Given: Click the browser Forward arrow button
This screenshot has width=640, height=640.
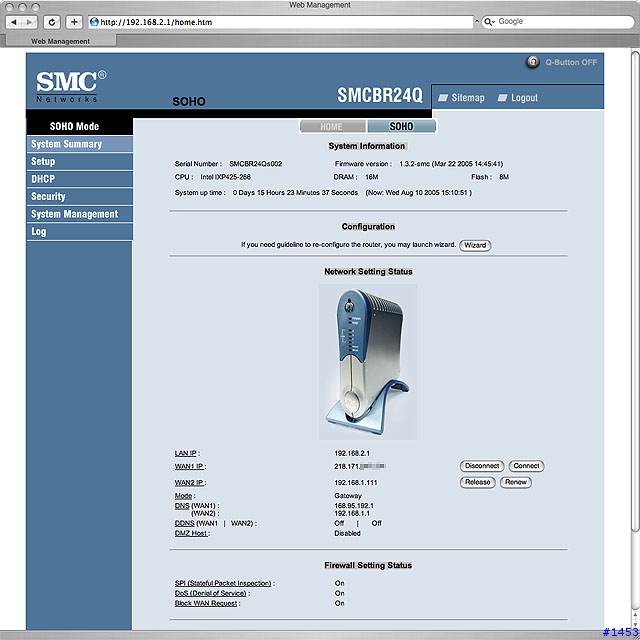Looking at the screenshot, I should 30,22.
